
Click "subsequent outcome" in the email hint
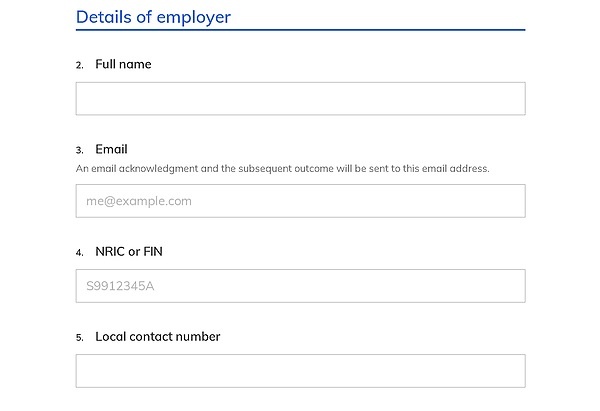(286, 169)
